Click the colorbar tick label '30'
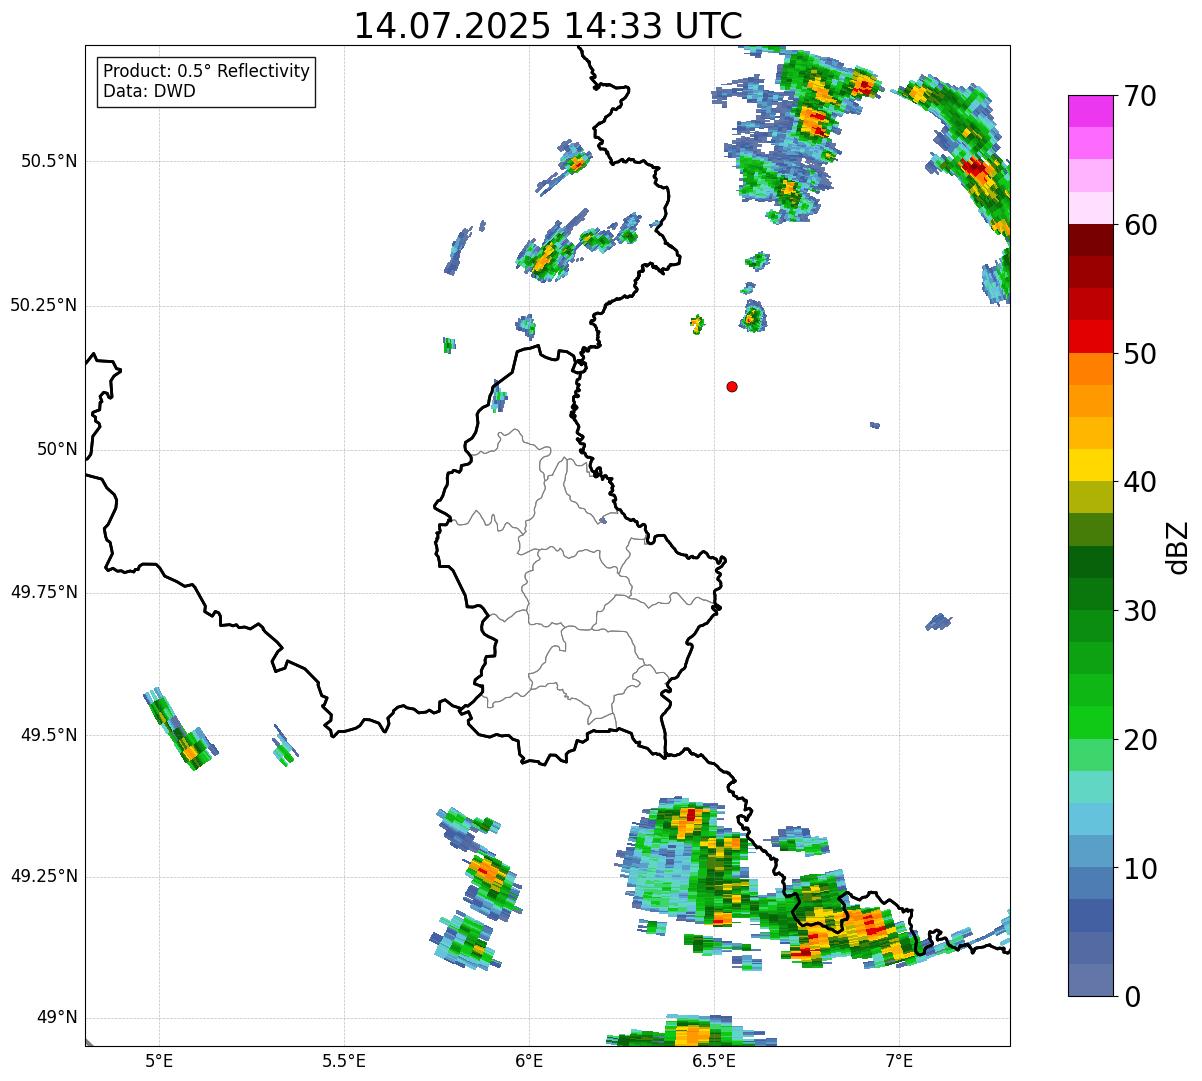The image size is (1202, 1081). [1140, 611]
